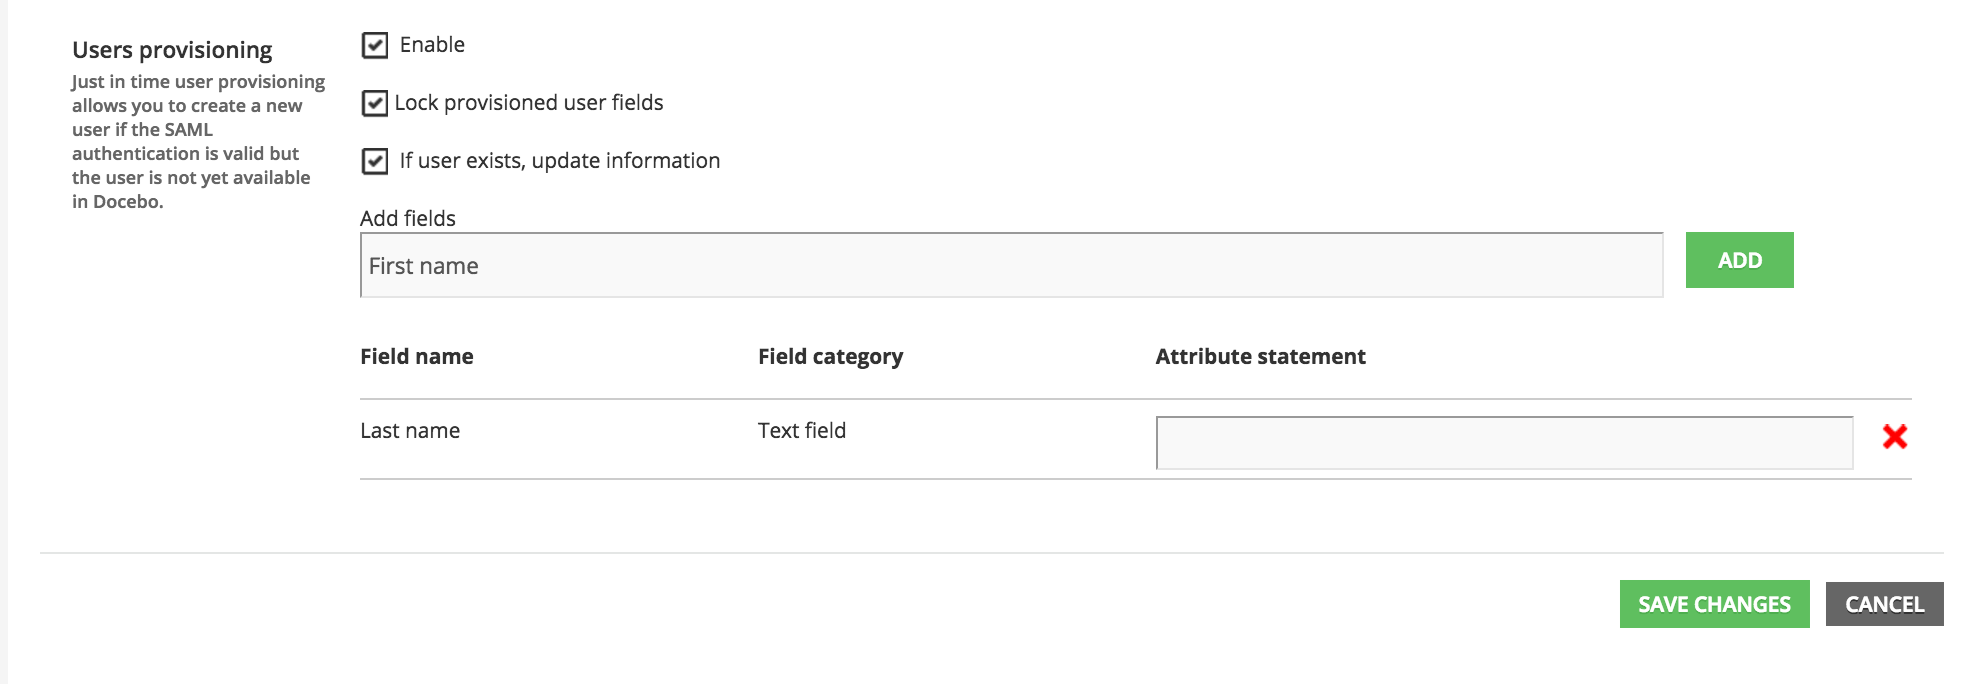Screen dimensions: 1974x684
Task: Remove the Last name field row
Action: coord(1894,437)
